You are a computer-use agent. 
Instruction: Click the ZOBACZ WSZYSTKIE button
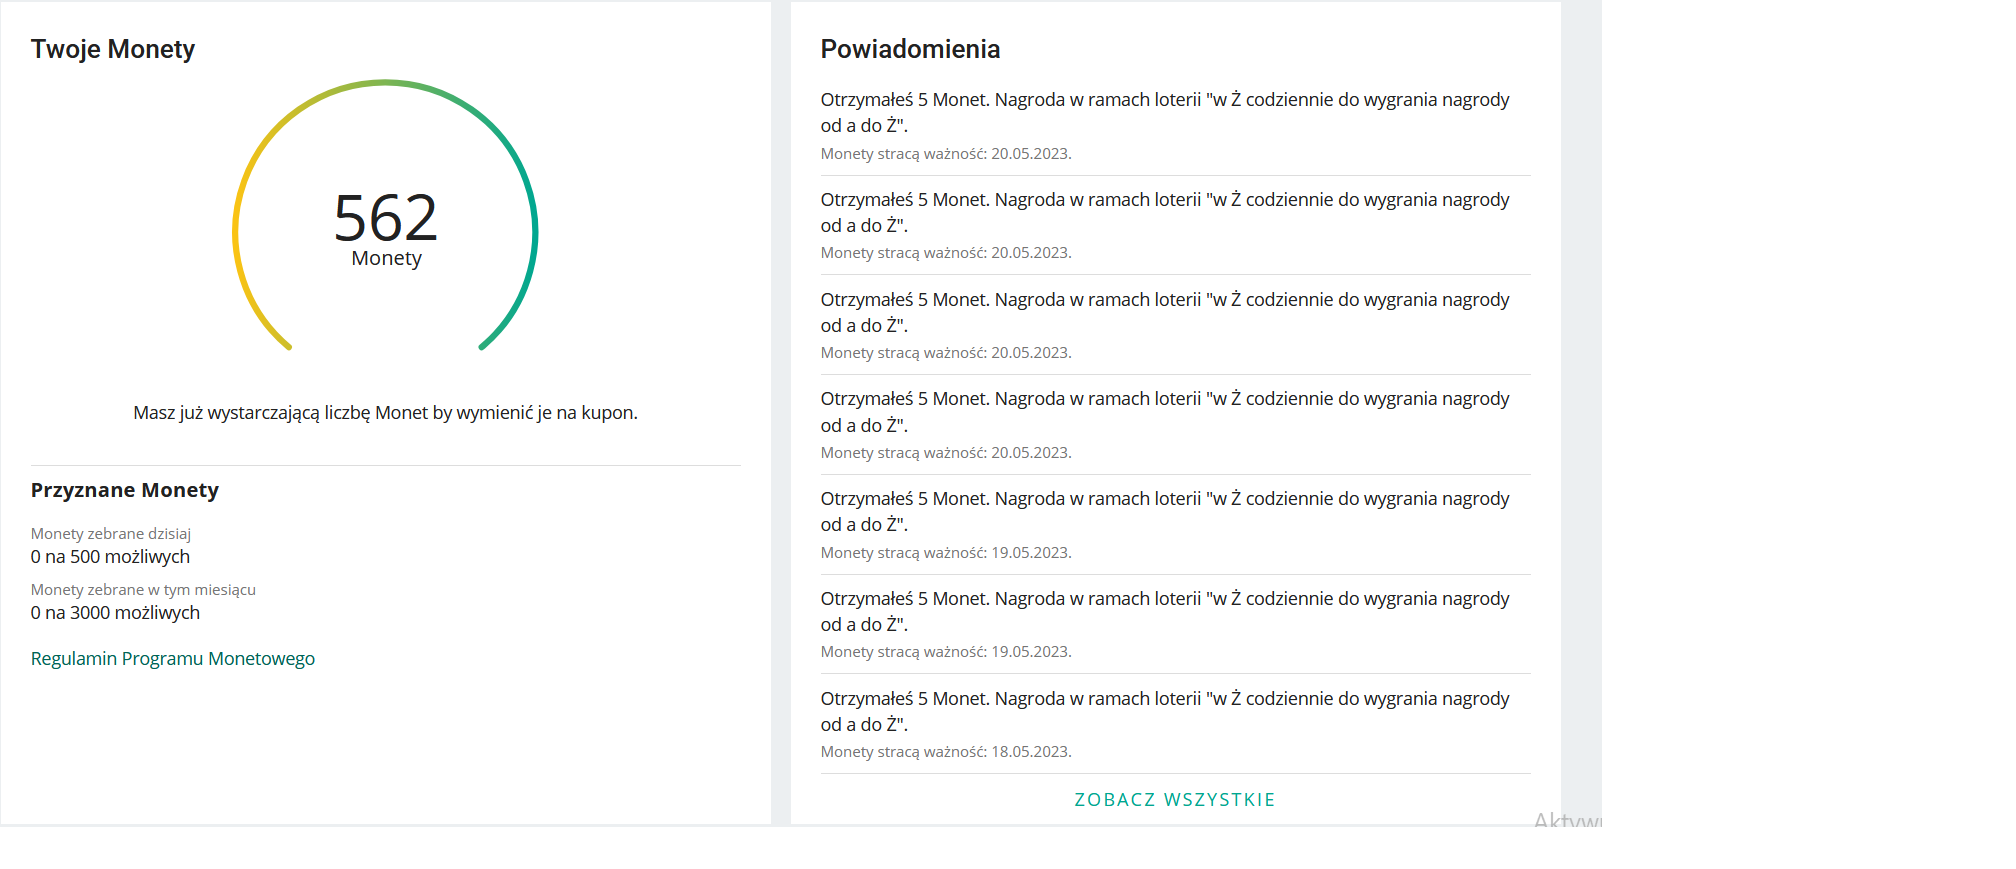coord(1174,800)
